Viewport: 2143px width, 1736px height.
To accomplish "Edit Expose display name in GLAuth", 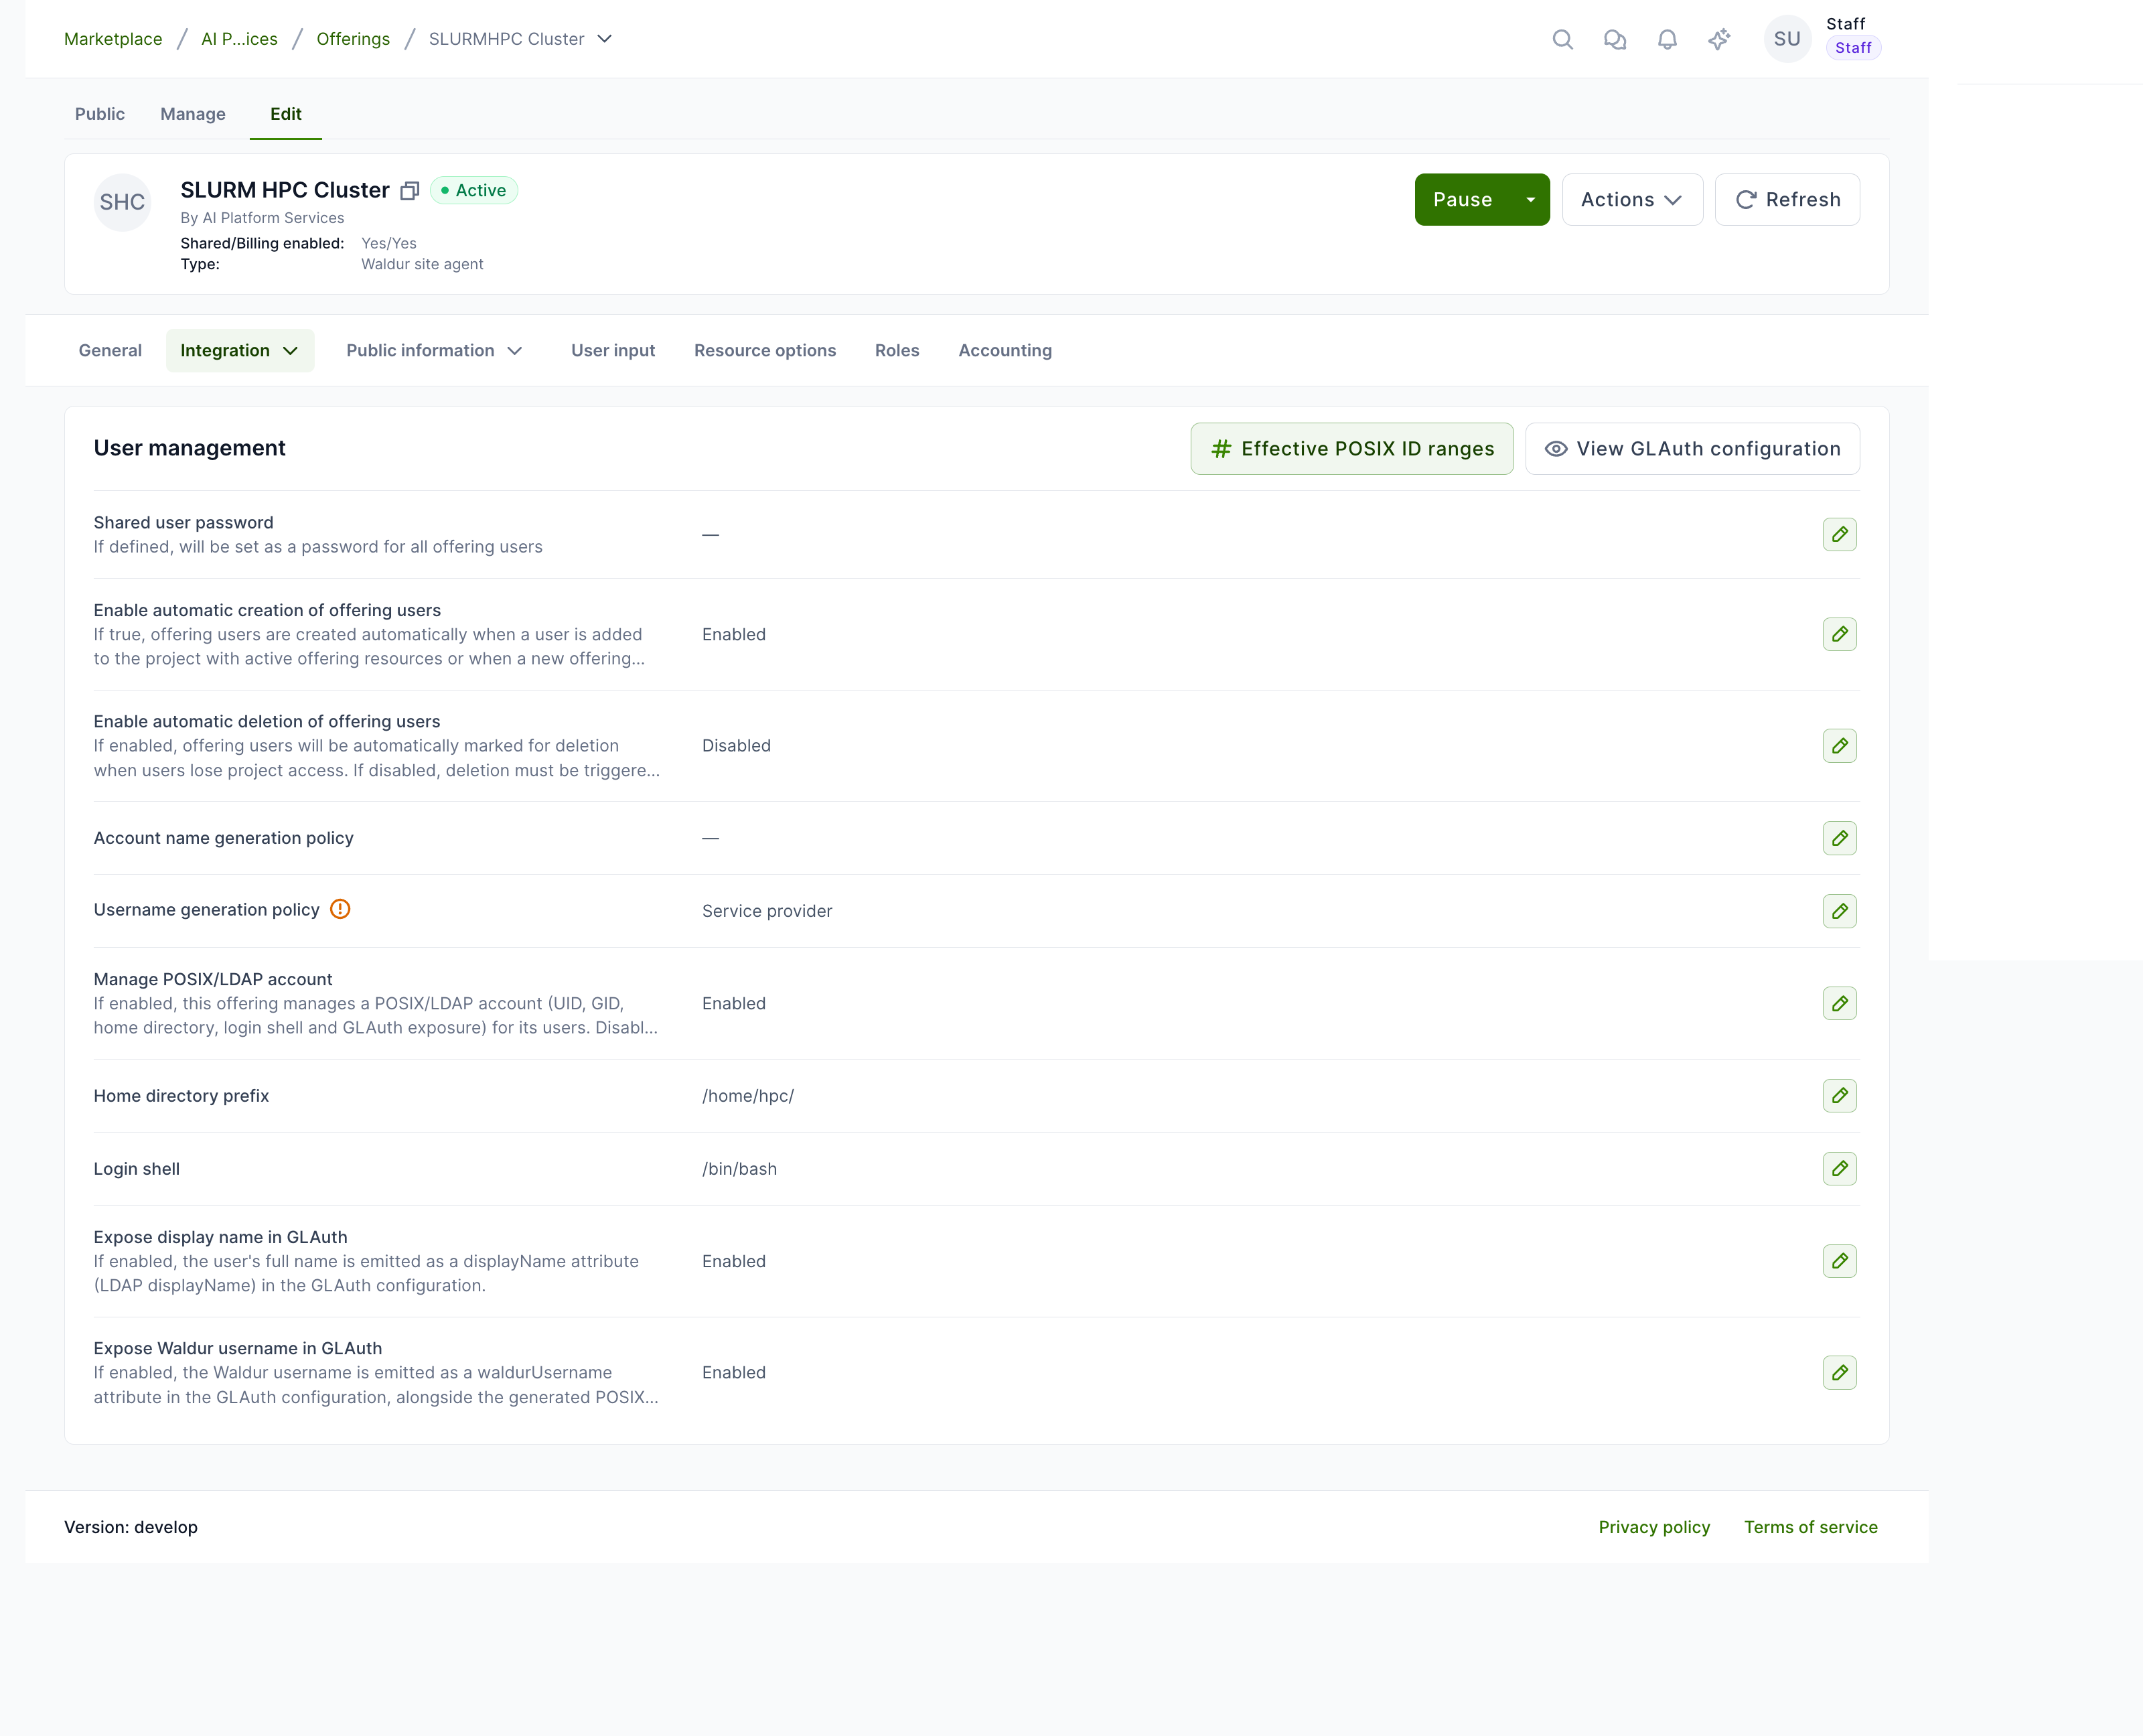I will pos(1839,1261).
